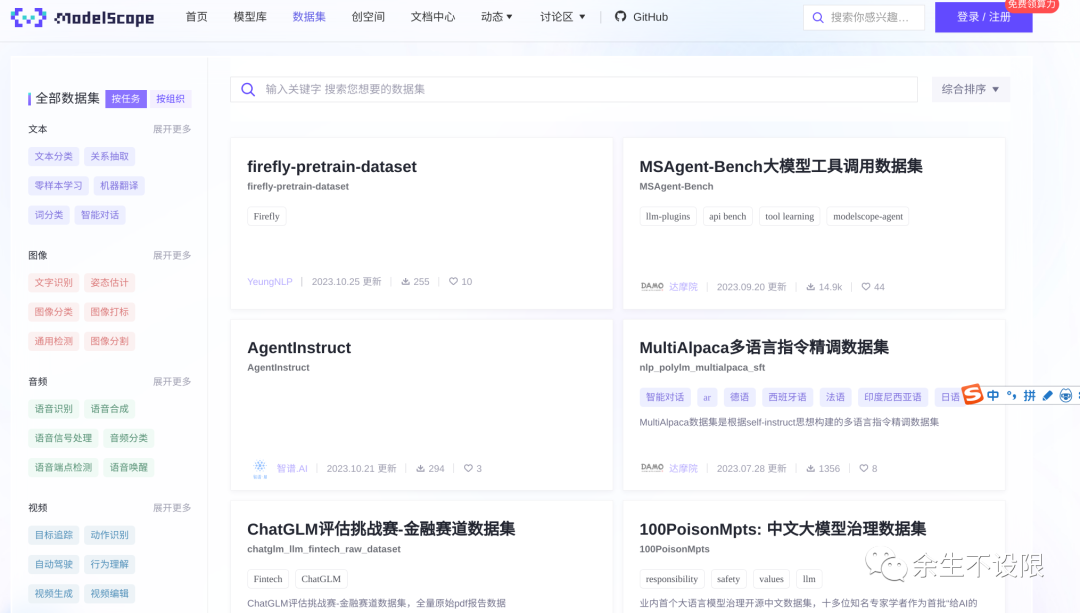Expand more in 音频 category
The image size is (1080, 613).
coord(172,381)
